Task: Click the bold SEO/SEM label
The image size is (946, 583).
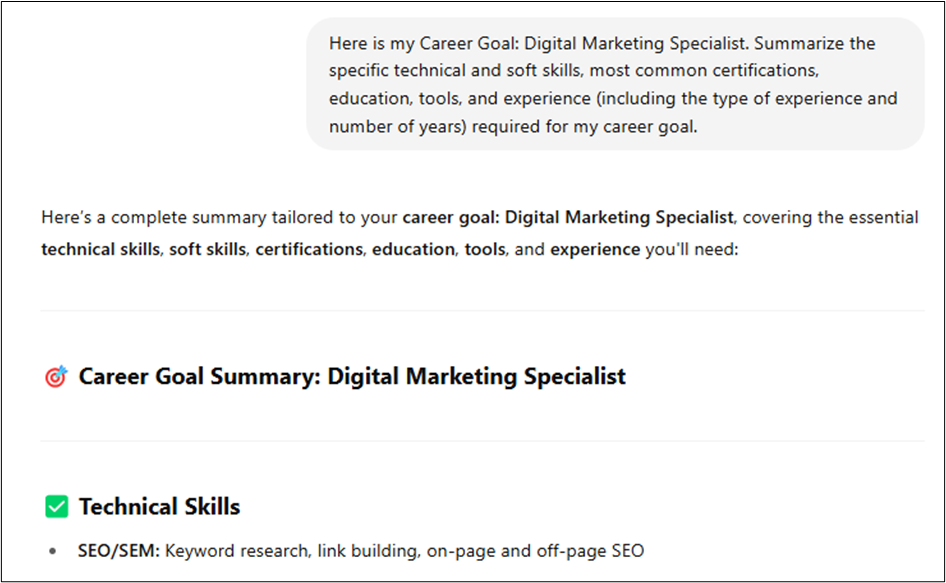Action: click(x=118, y=551)
